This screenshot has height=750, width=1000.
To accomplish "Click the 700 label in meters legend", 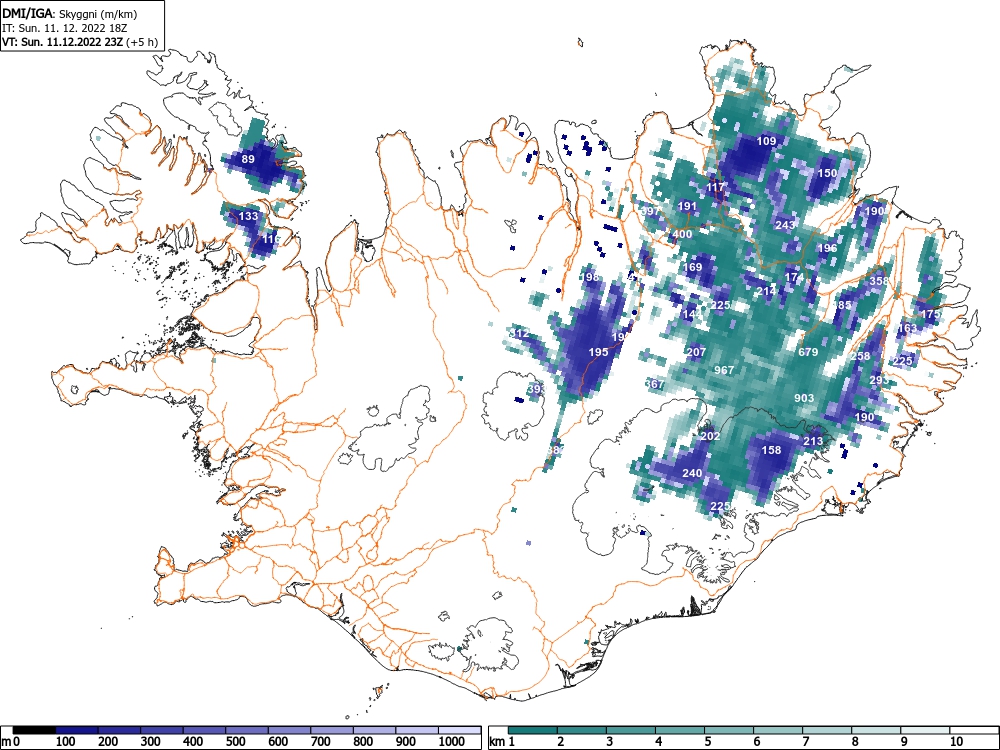I will (x=321, y=742).
